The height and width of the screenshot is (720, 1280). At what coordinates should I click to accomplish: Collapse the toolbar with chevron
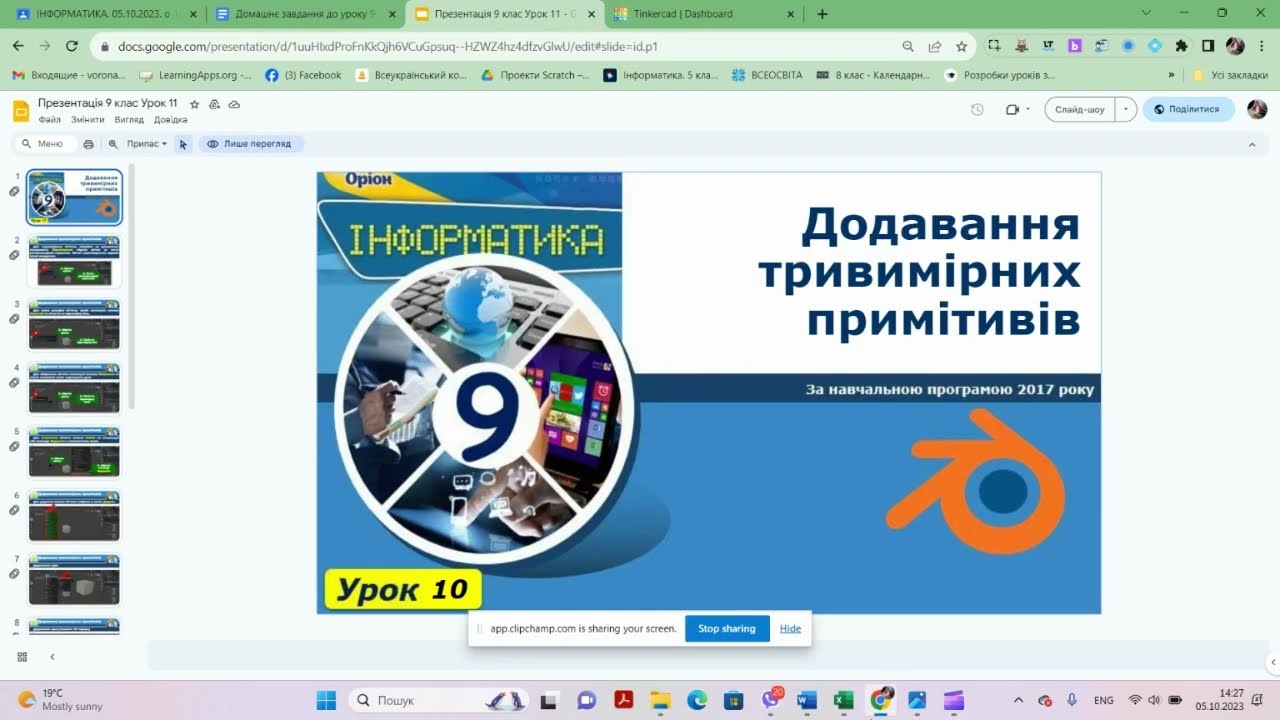tap(1252, 144)
